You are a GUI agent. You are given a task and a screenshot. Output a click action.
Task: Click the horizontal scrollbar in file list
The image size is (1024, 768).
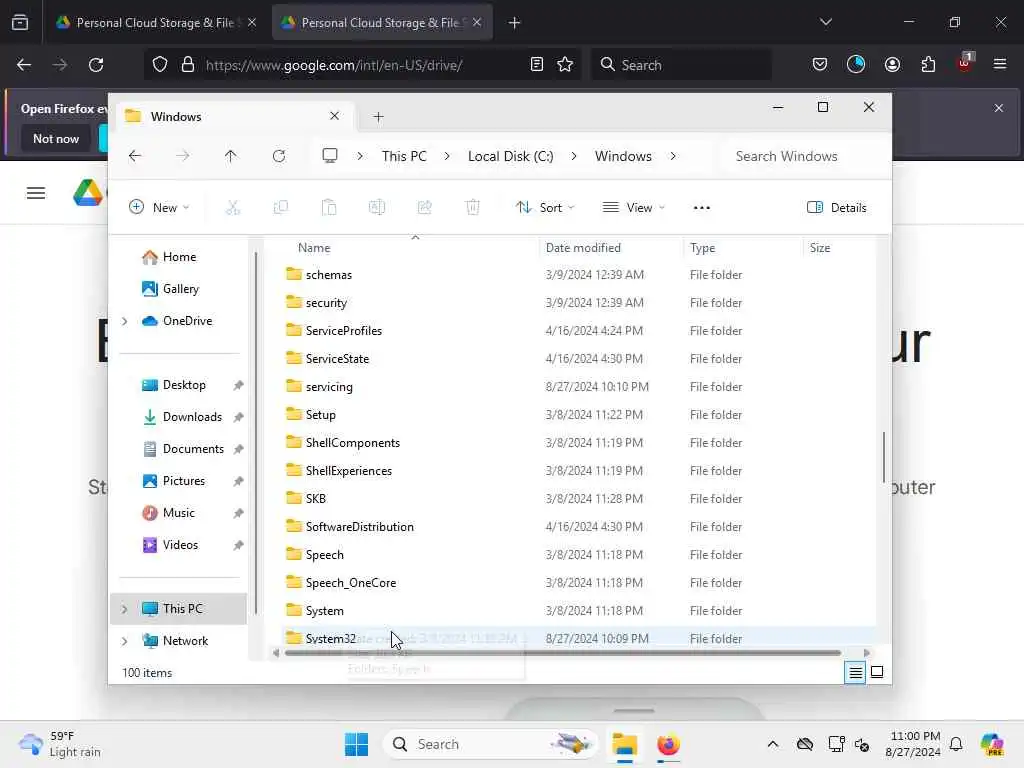click(563, 653)
